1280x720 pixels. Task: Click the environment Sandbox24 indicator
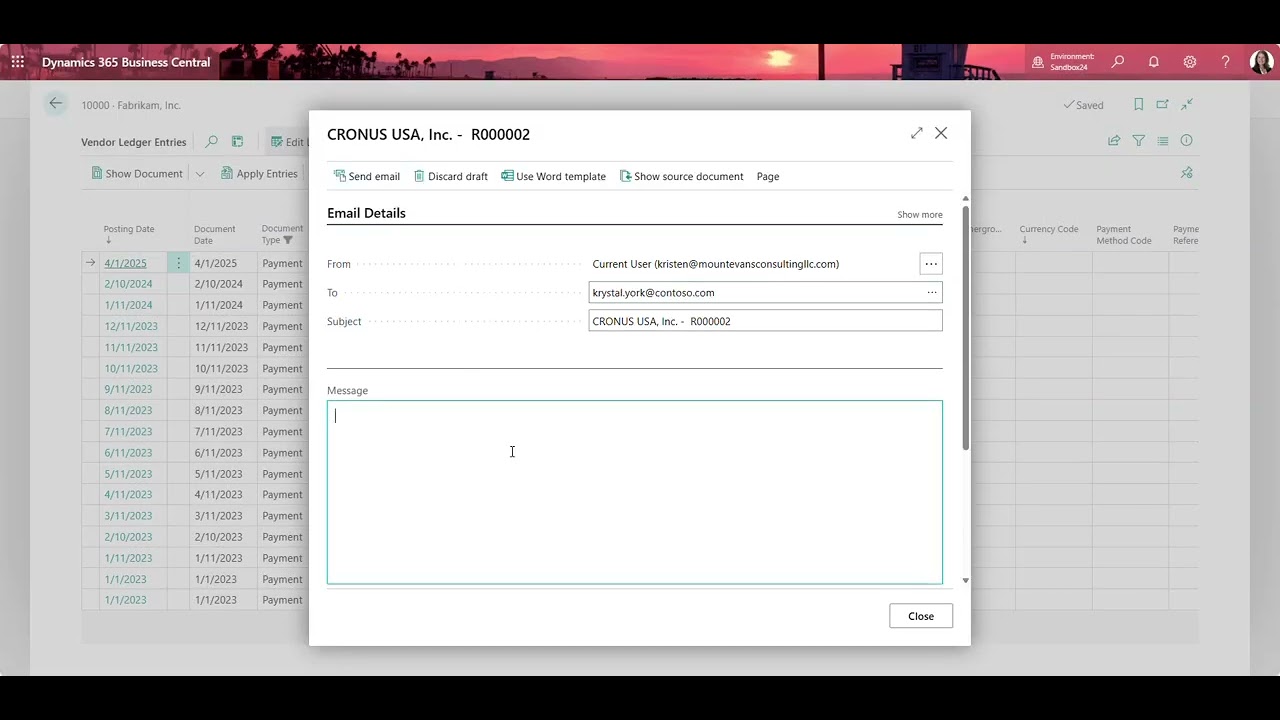pyautogui.click(x=1064, y=62)
